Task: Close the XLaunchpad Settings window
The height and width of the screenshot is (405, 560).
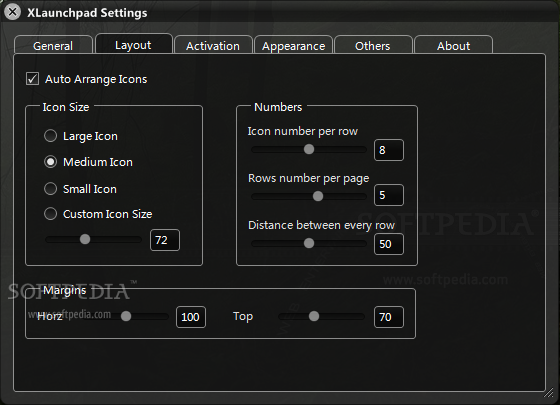Action: tap(12, 12)
